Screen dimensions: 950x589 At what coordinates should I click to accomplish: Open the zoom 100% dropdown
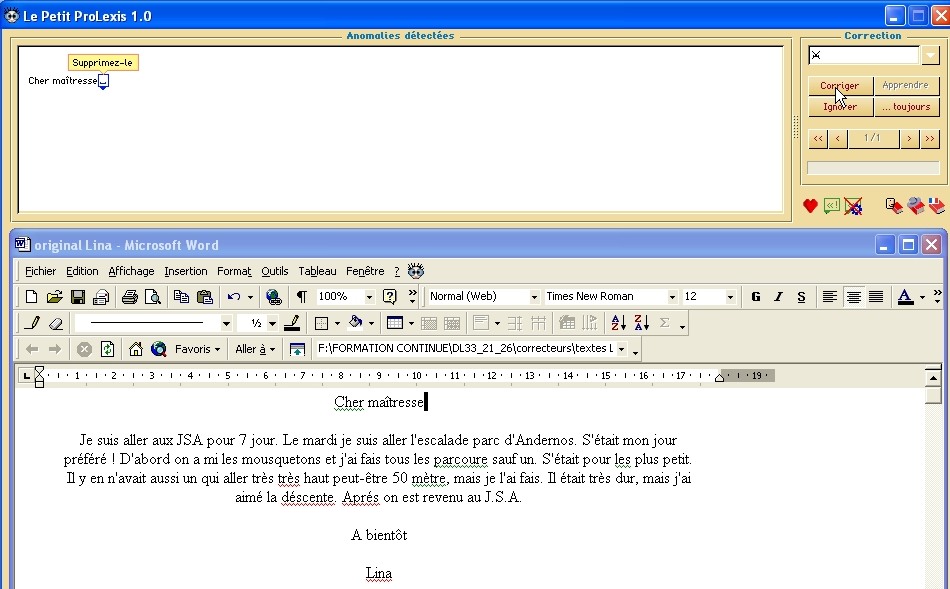pos(369,297)
